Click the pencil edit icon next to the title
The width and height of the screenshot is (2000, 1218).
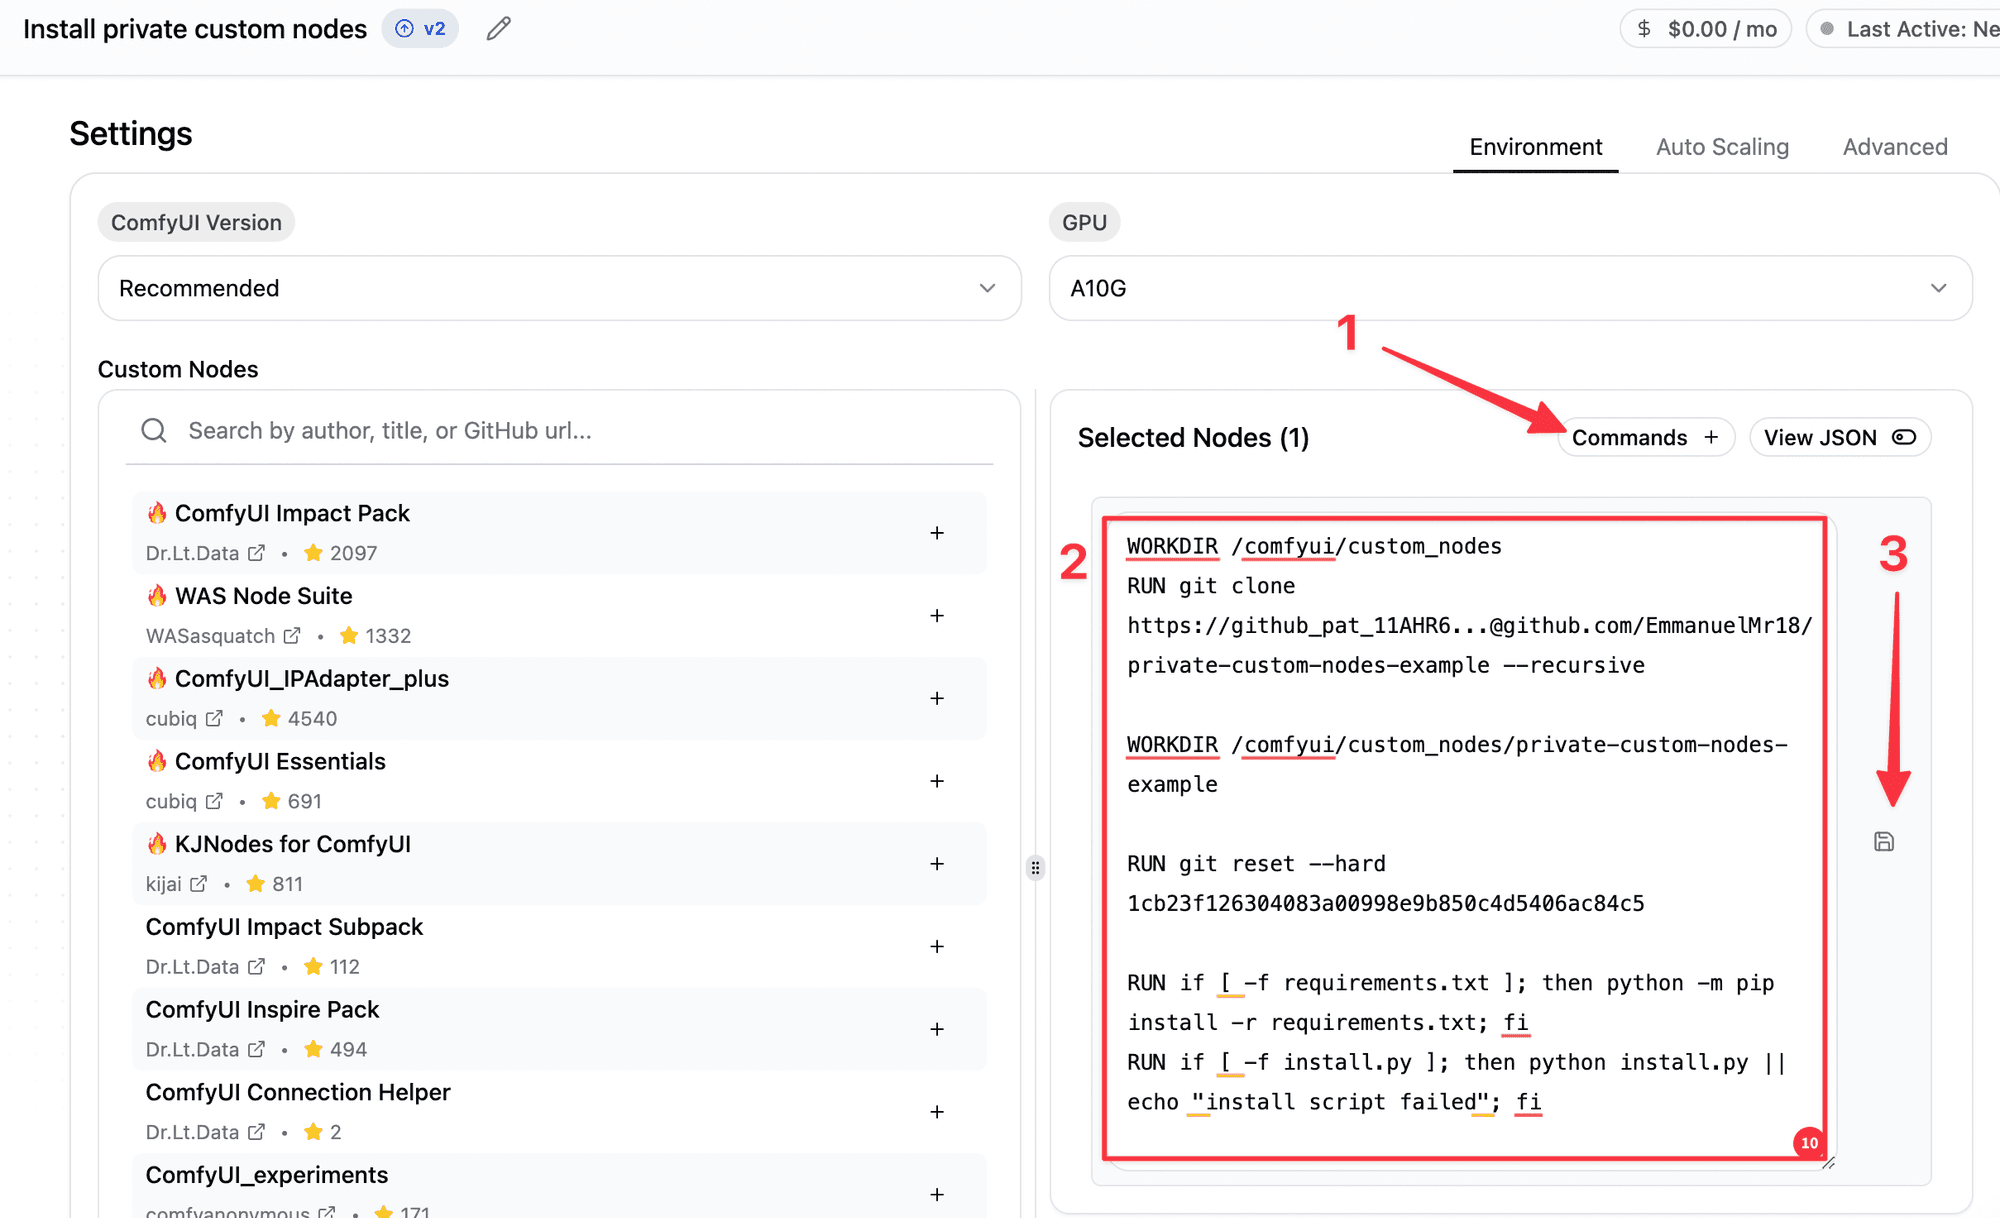[x=497, y=29]
